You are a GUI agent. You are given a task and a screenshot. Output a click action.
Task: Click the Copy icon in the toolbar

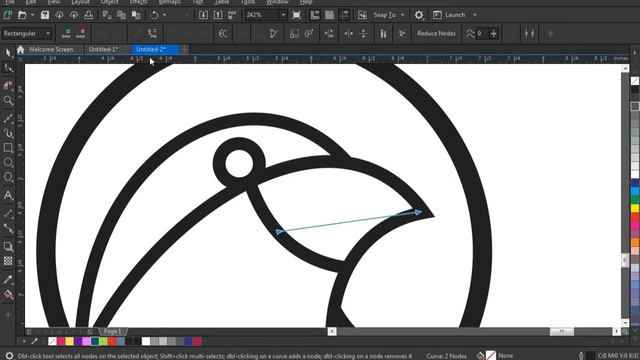[121, 15]
